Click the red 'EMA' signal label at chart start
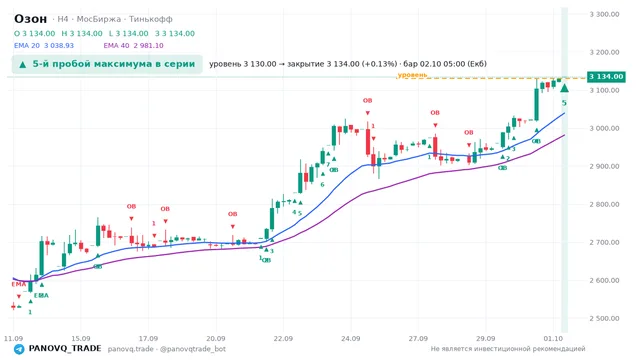 [x=18, y=284]
